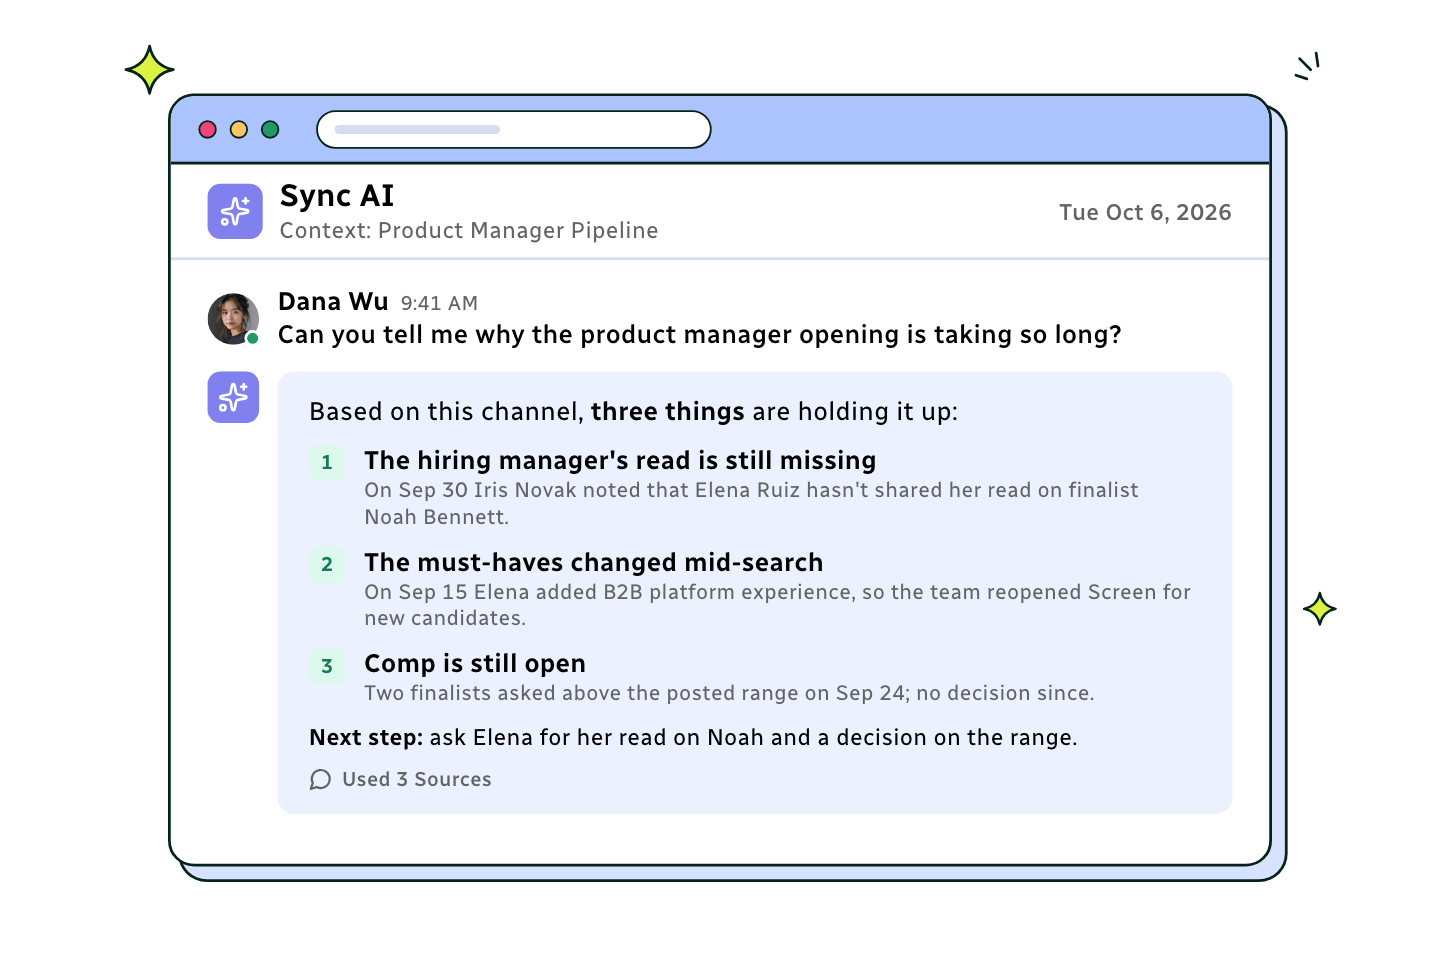Click the browser address bar
Screen dimensions: 1440x960
point(514,129)
